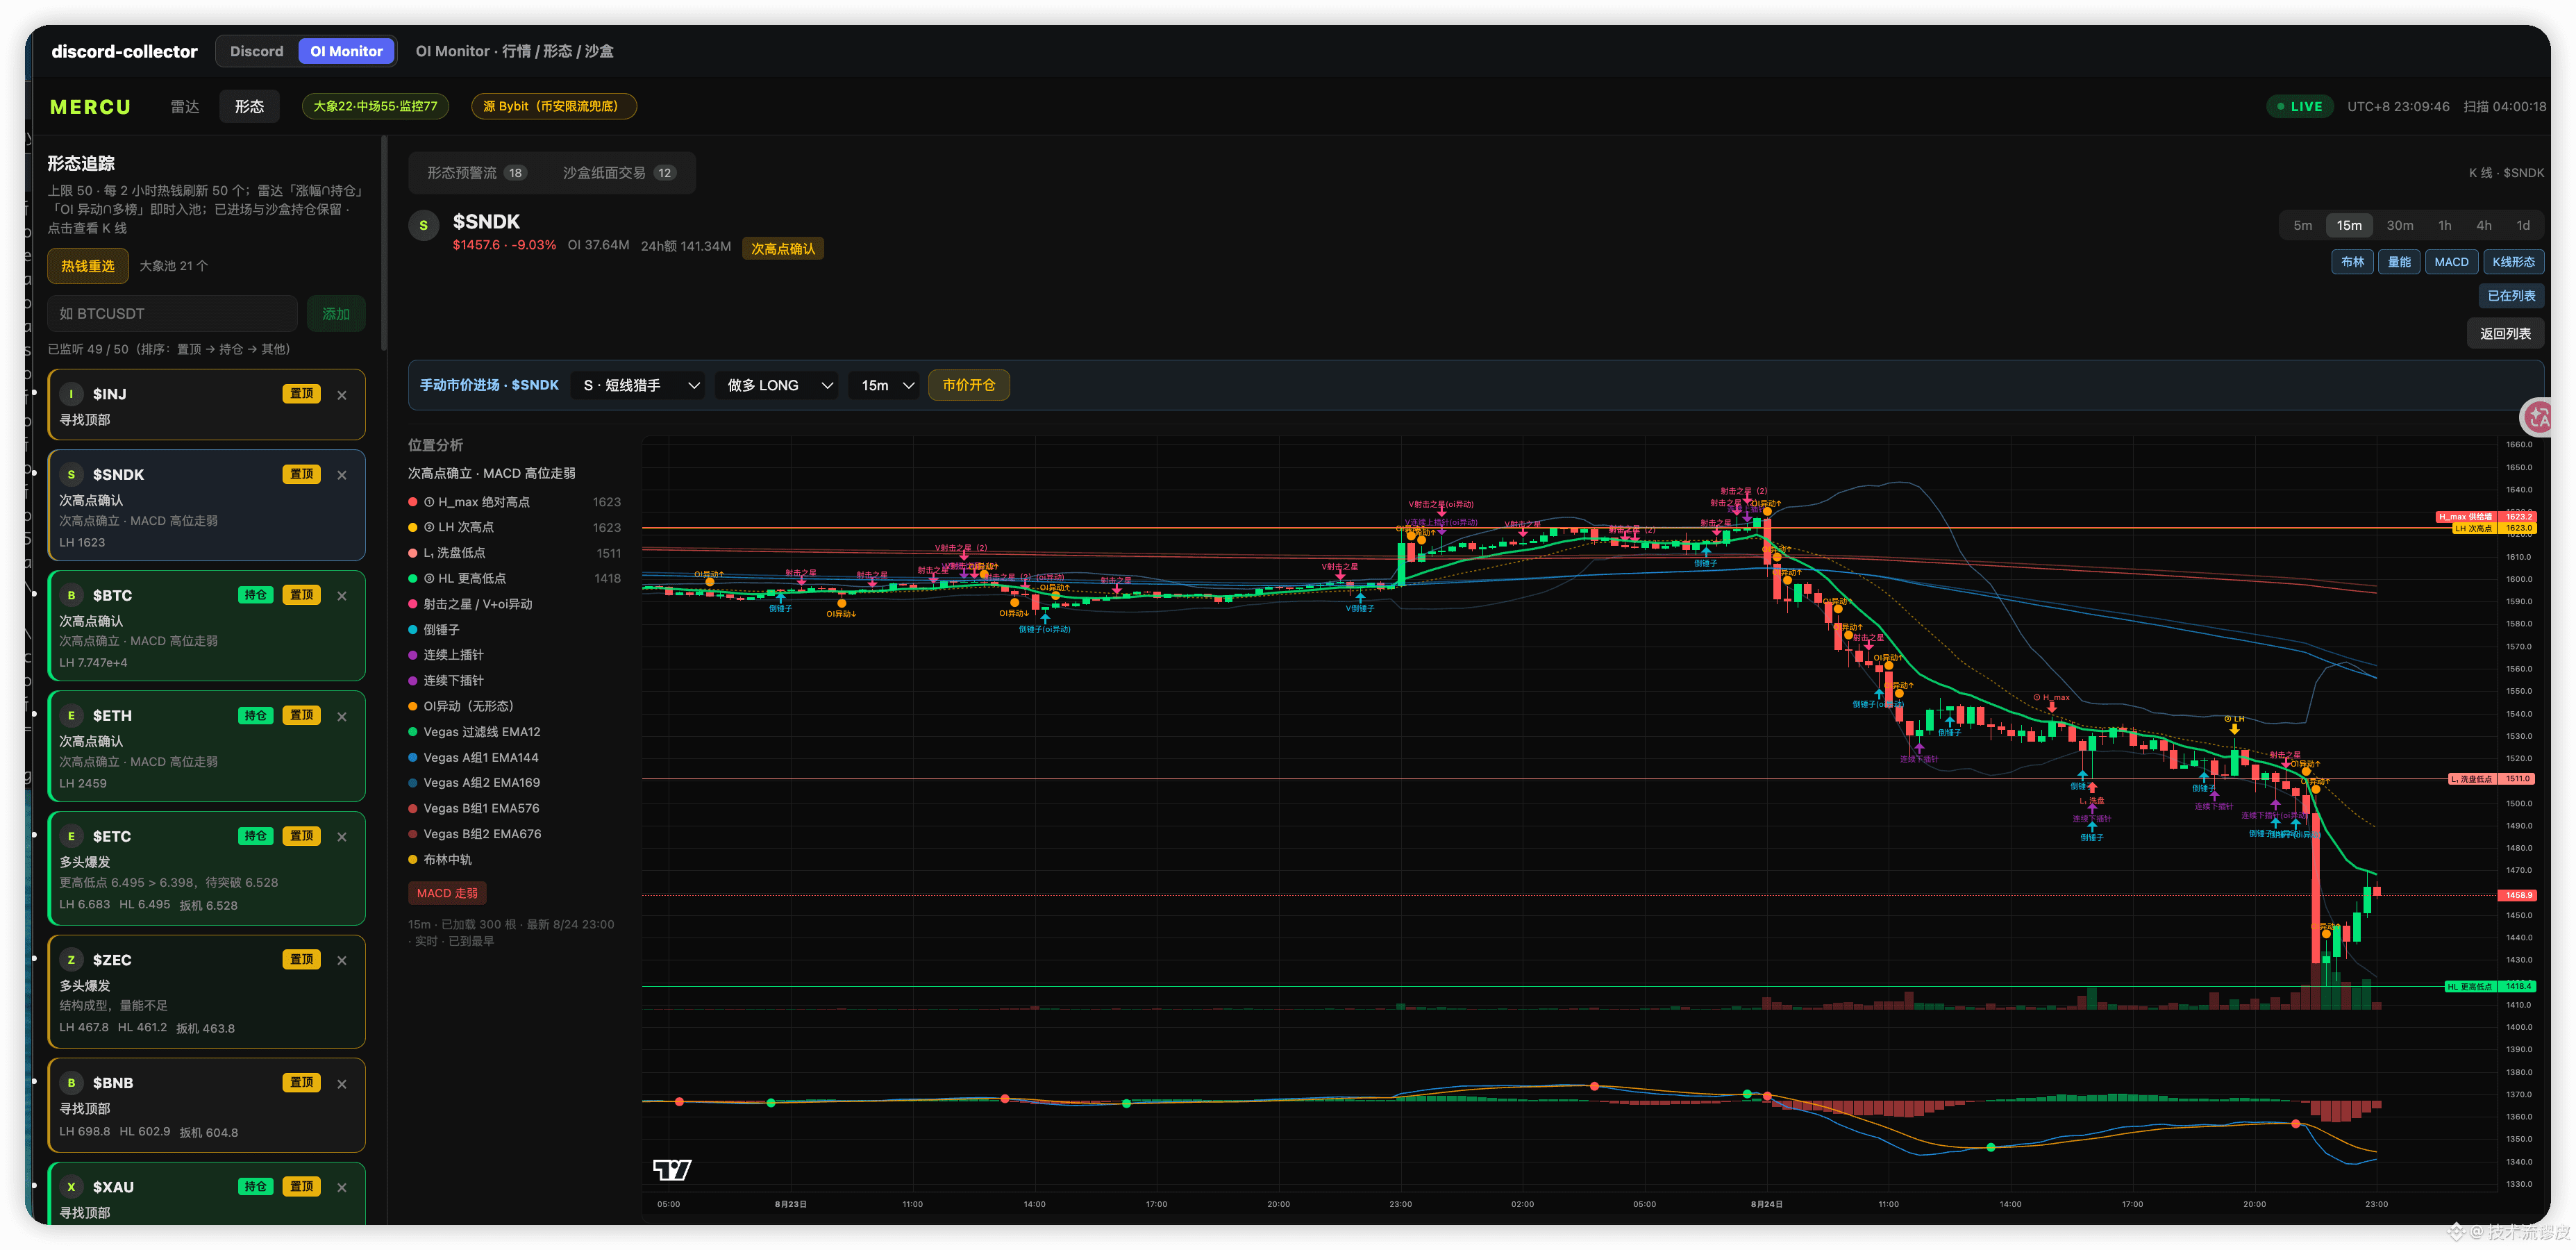Click the 返回列表 back to list button
The height and width of the screenshot is (1250, 2576).
click(2505, 334)
